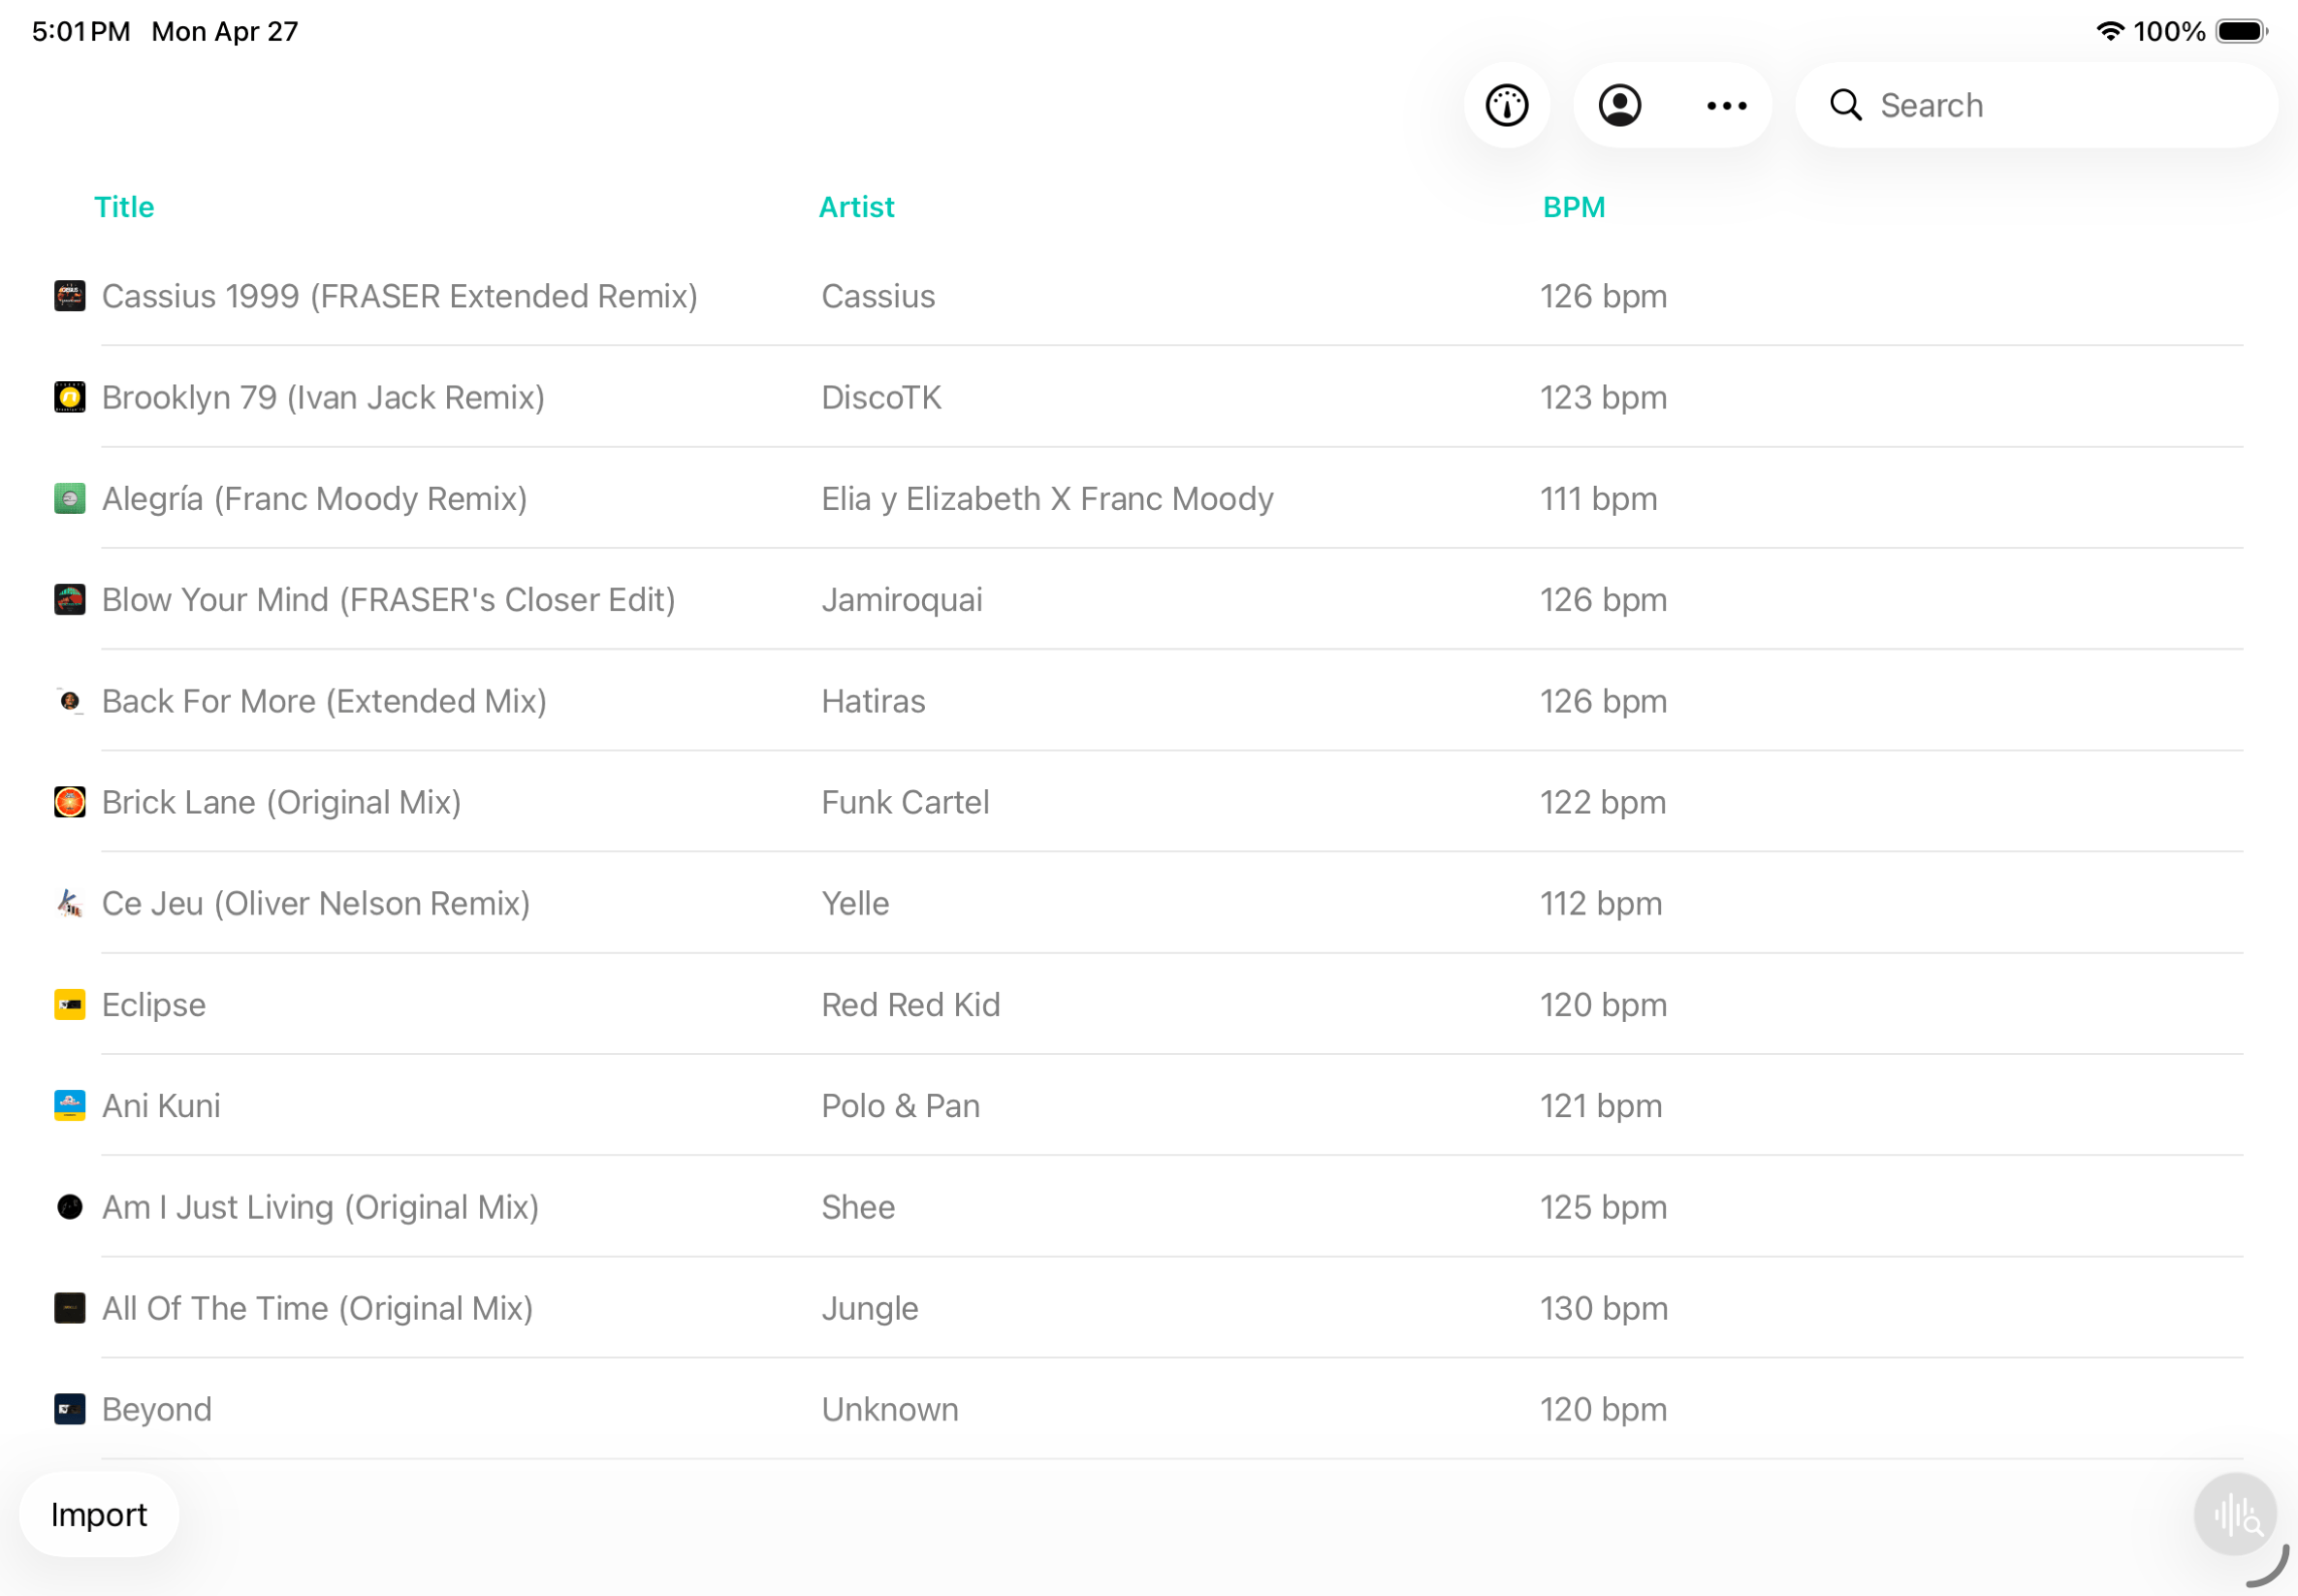Click the 112 bpm value
Viewport: 2298px width, 1596px height.
pos(1601,903)
